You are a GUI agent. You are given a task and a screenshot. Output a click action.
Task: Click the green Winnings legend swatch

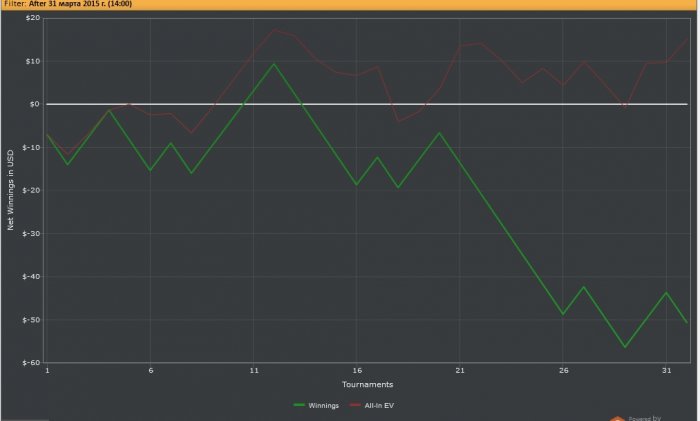coord(299,405)
